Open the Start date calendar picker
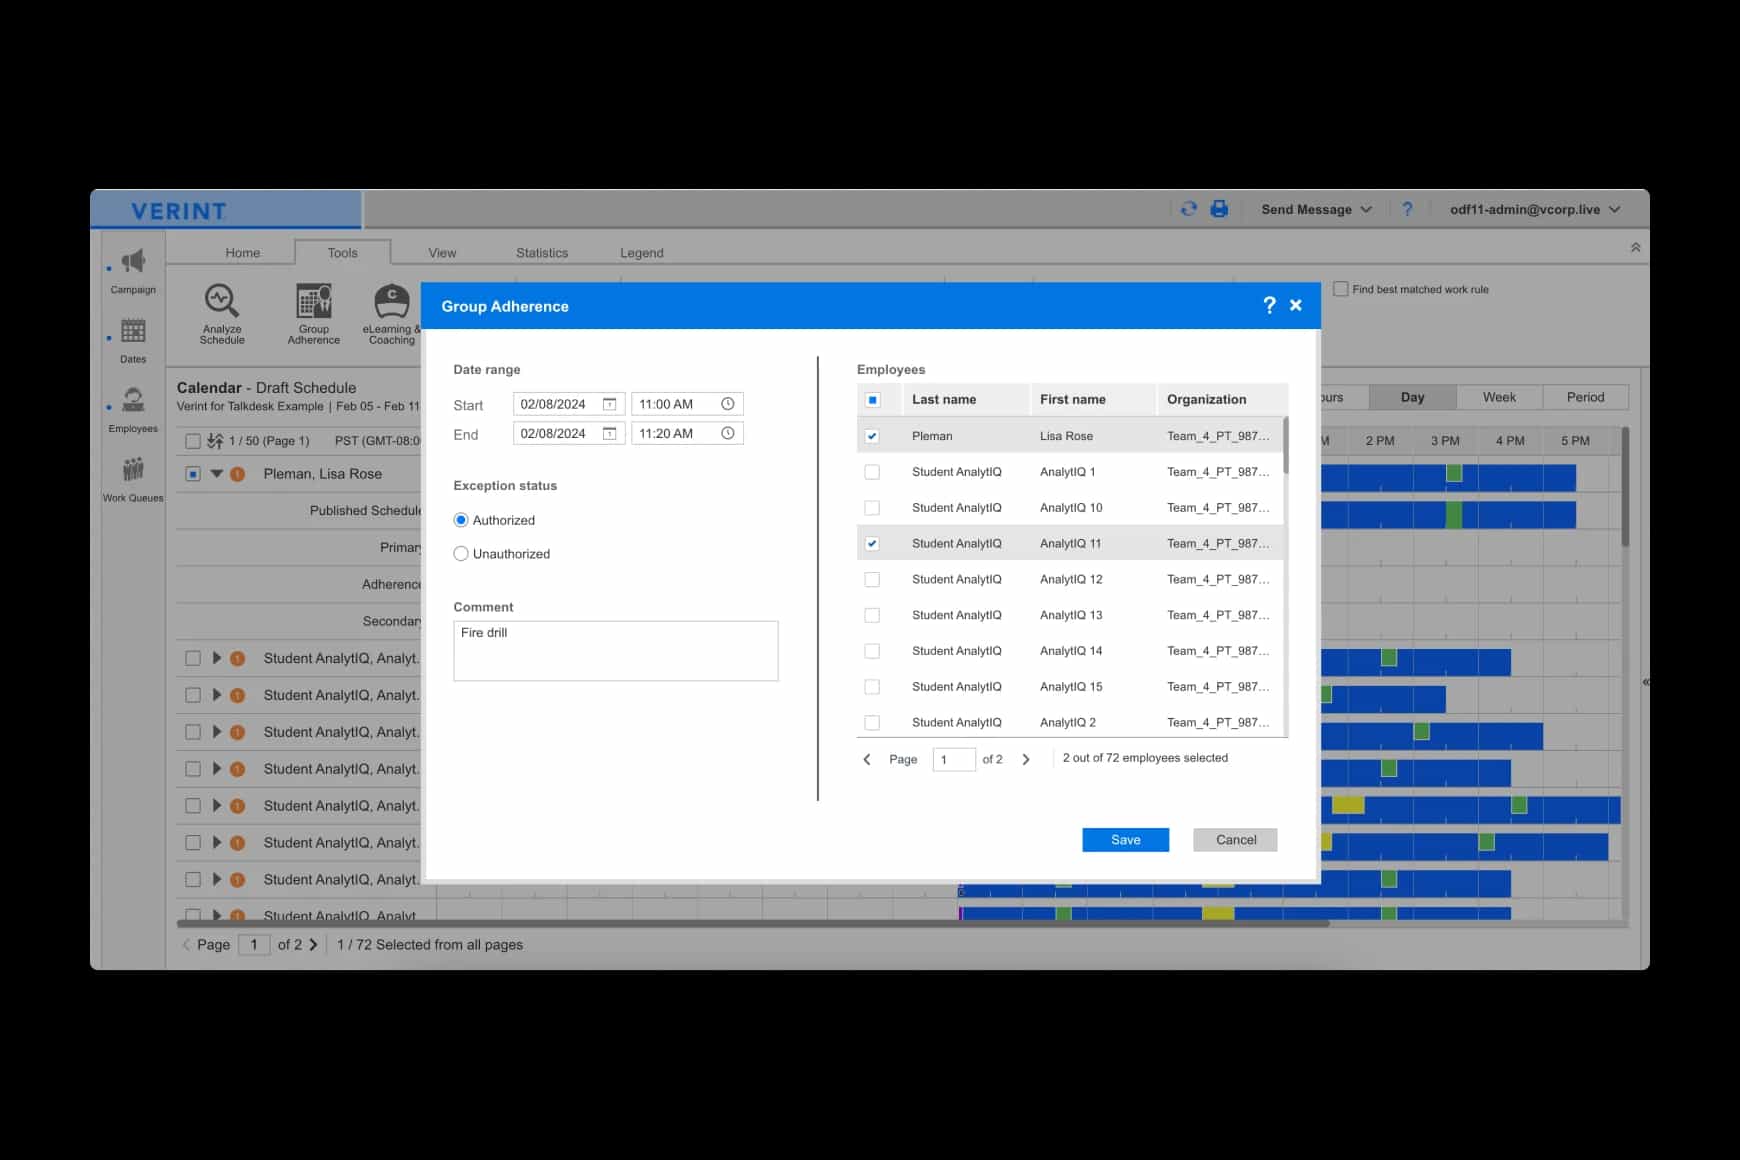This screenshot has height=1160, width=1740. [610, 403]
